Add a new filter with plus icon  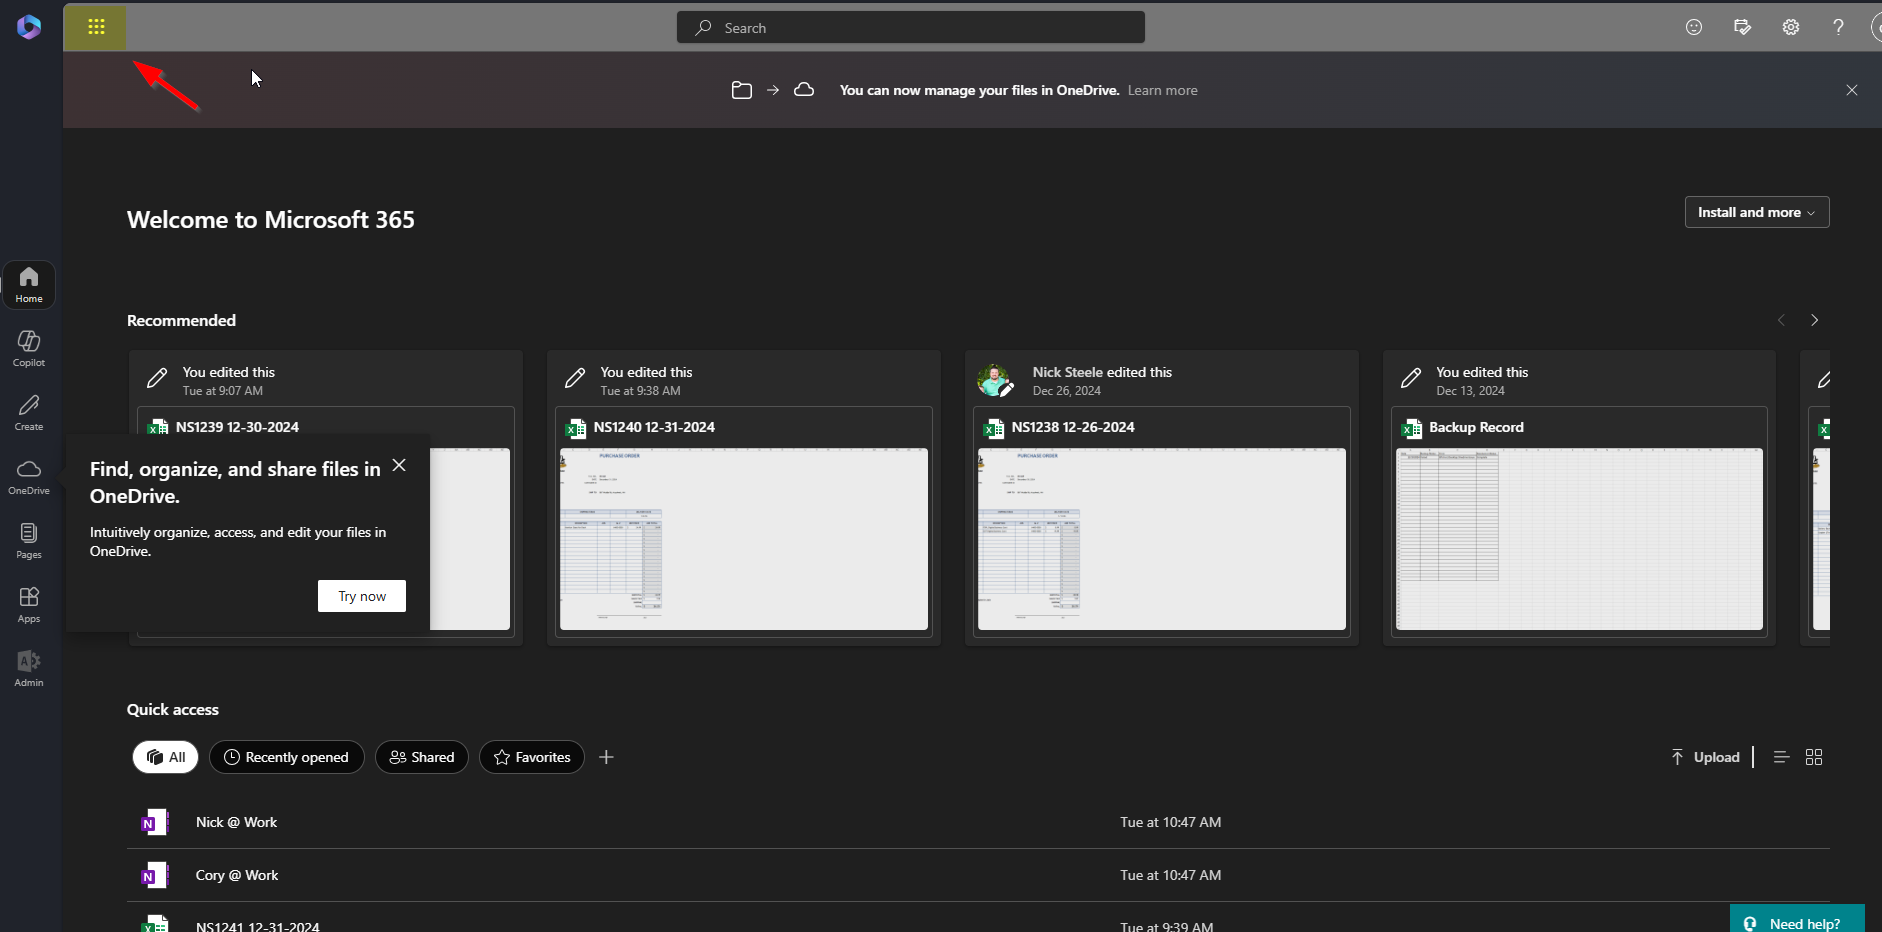tap(606, 757)
